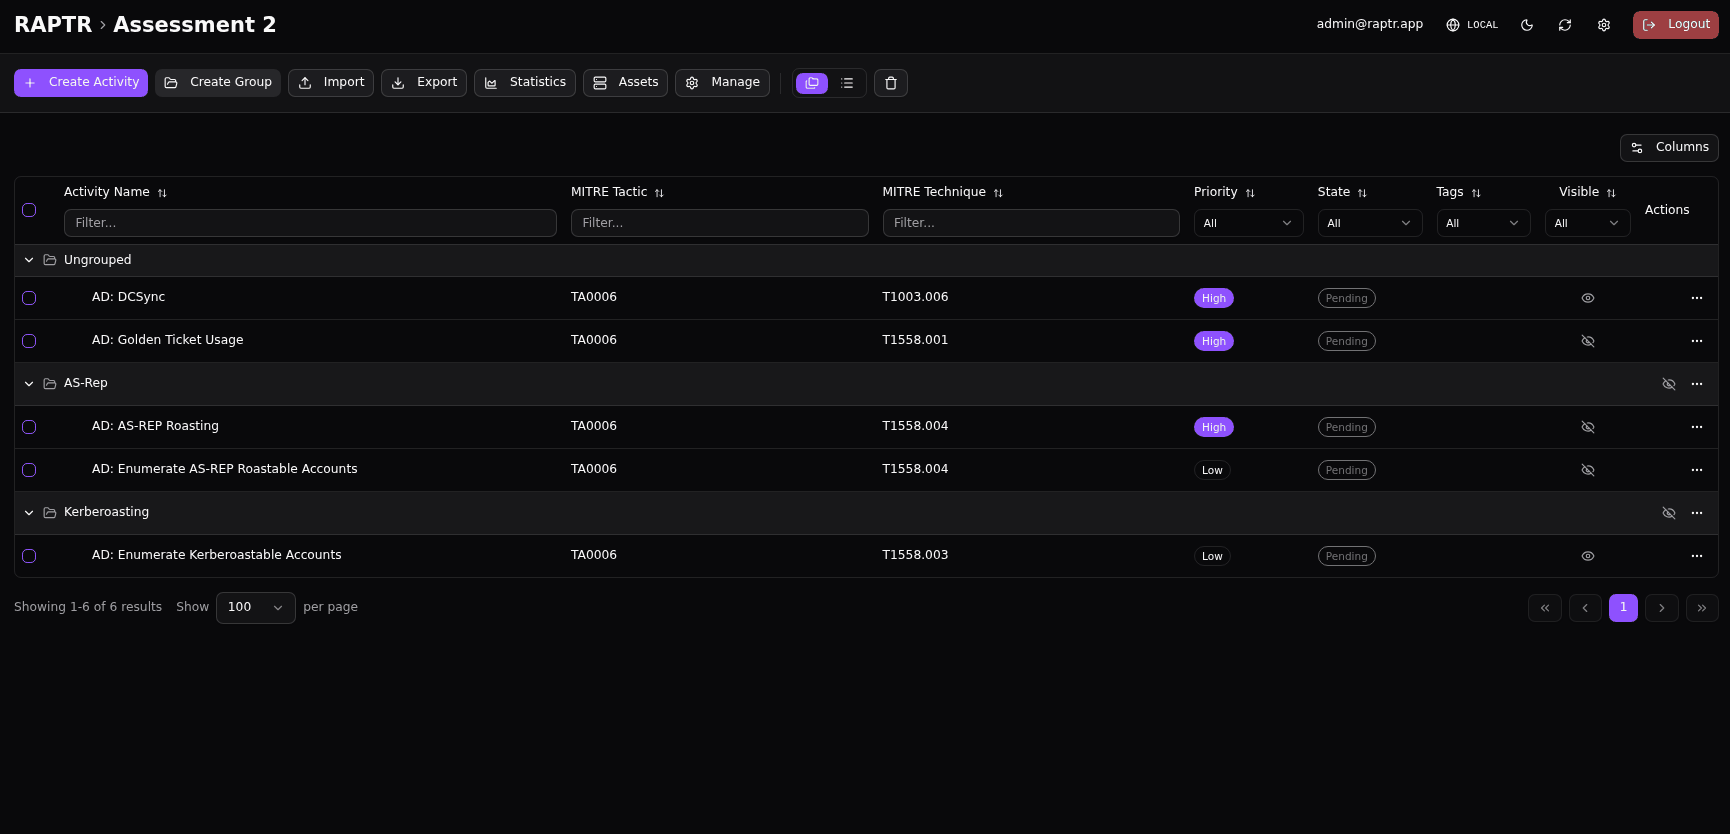1730x834 pixels.
Task: Click the MITRE Technique filter field
Action: [x=1030, y=223]
